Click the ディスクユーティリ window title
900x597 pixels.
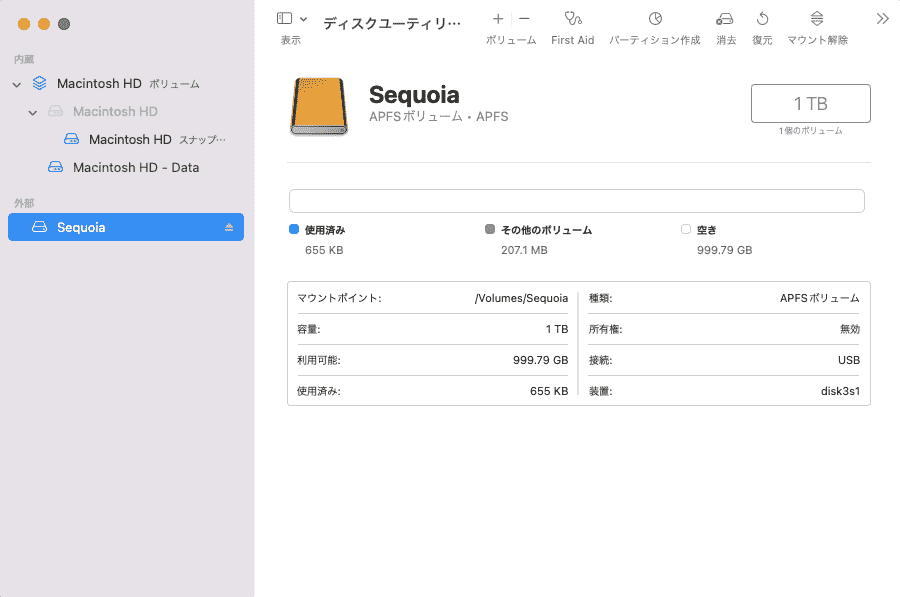click(392, 24)
